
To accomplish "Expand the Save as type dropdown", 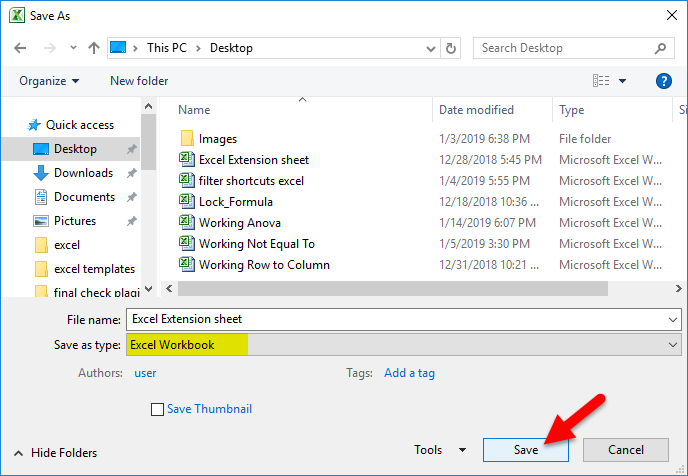I will pos(672,344).
